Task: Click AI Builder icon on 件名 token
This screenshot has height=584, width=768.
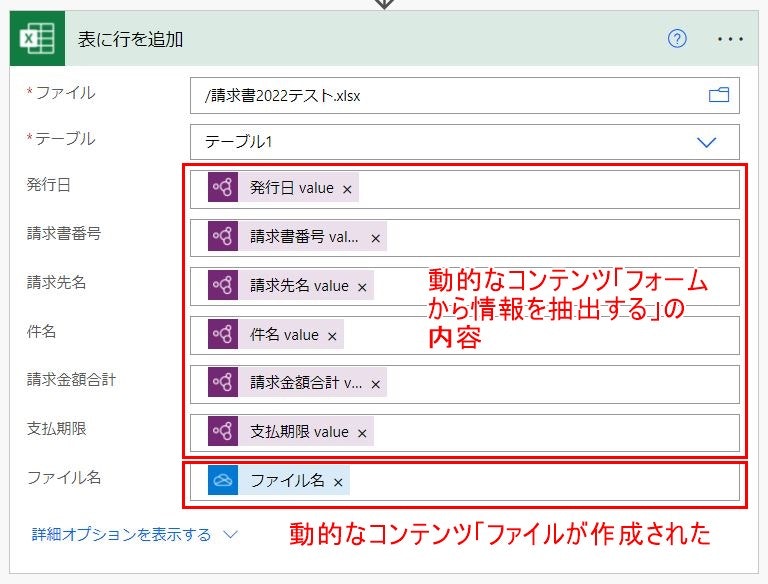Action: [x=223, y=334]
